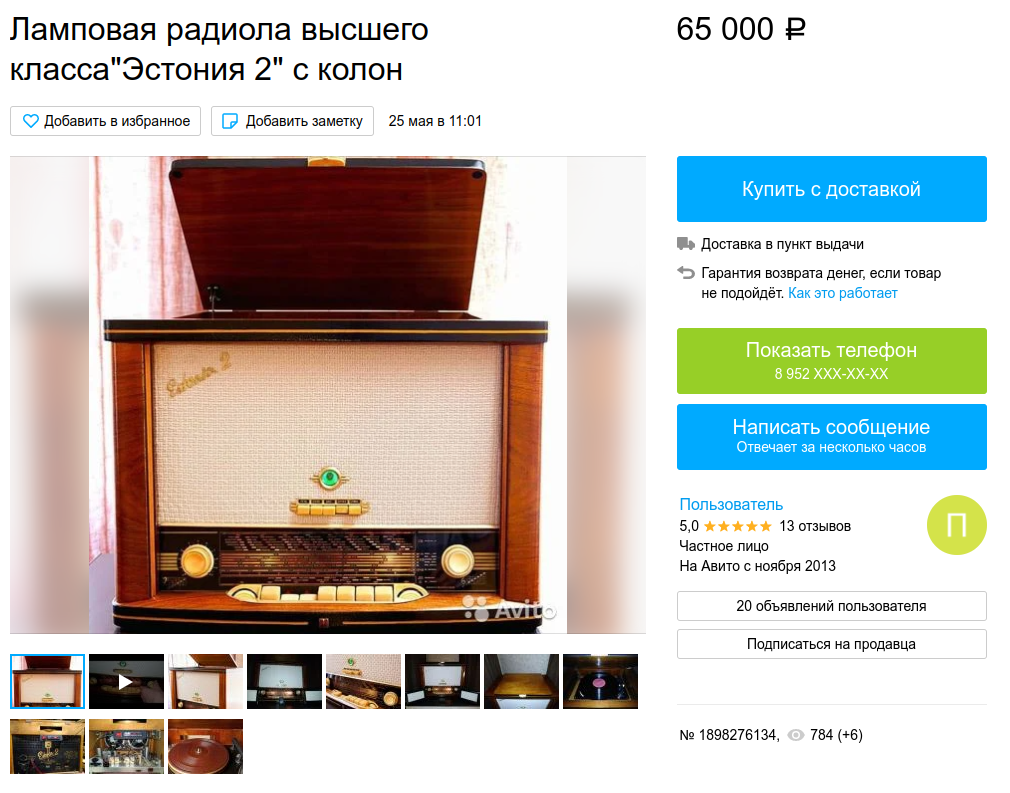Subscribe with Подписаться на продавца

[x=832, y=644]
